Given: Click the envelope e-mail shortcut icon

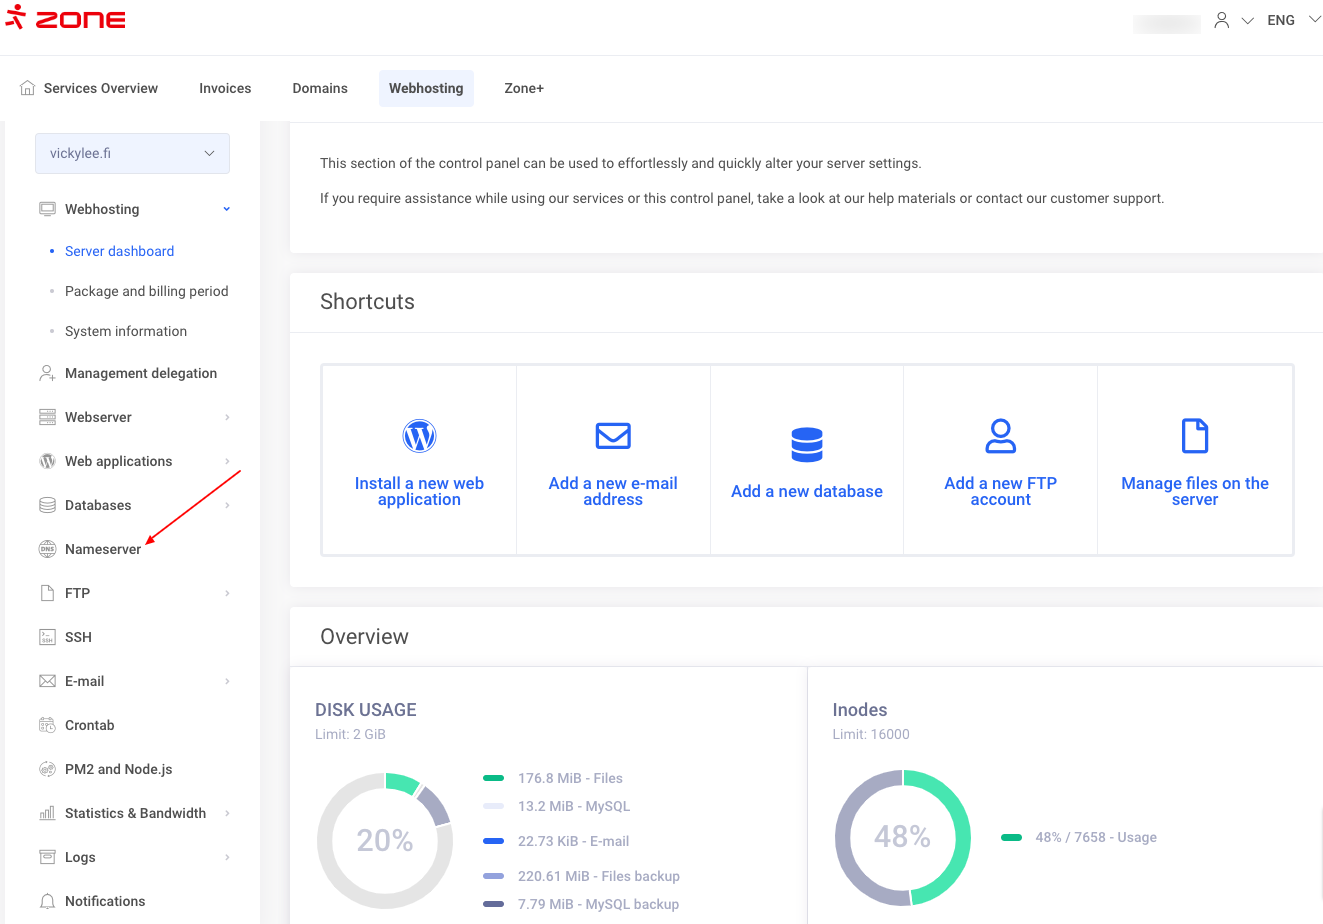Looking at the screenshot, I should click(613, 436).
